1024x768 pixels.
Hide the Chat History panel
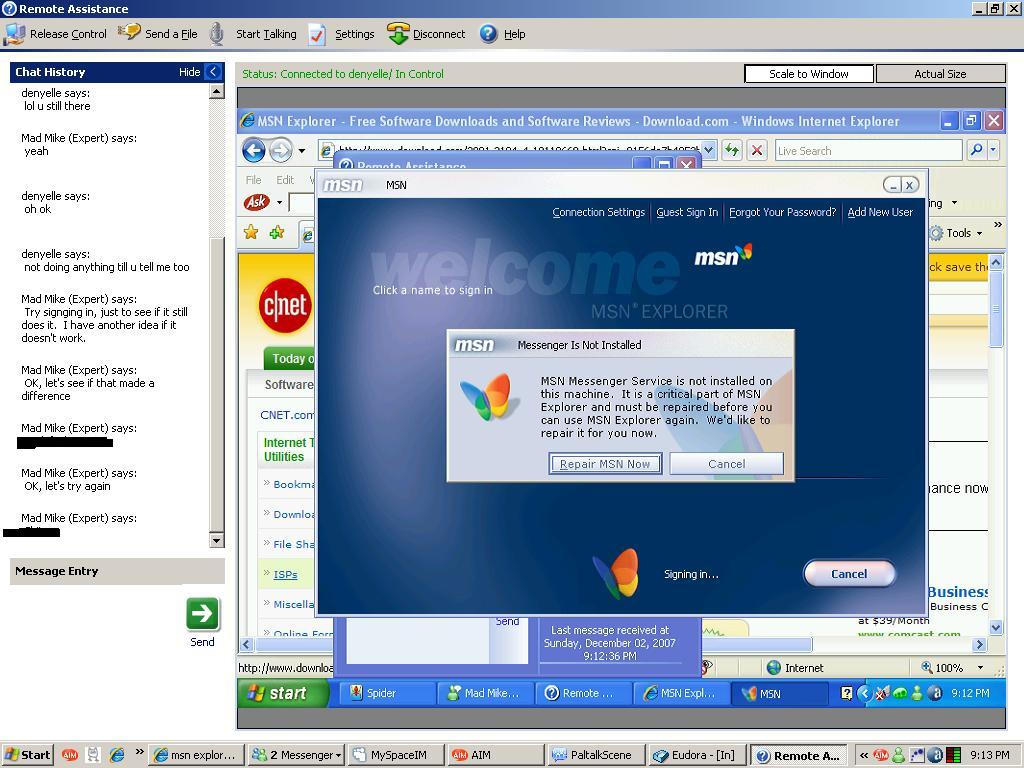(212, 72)
